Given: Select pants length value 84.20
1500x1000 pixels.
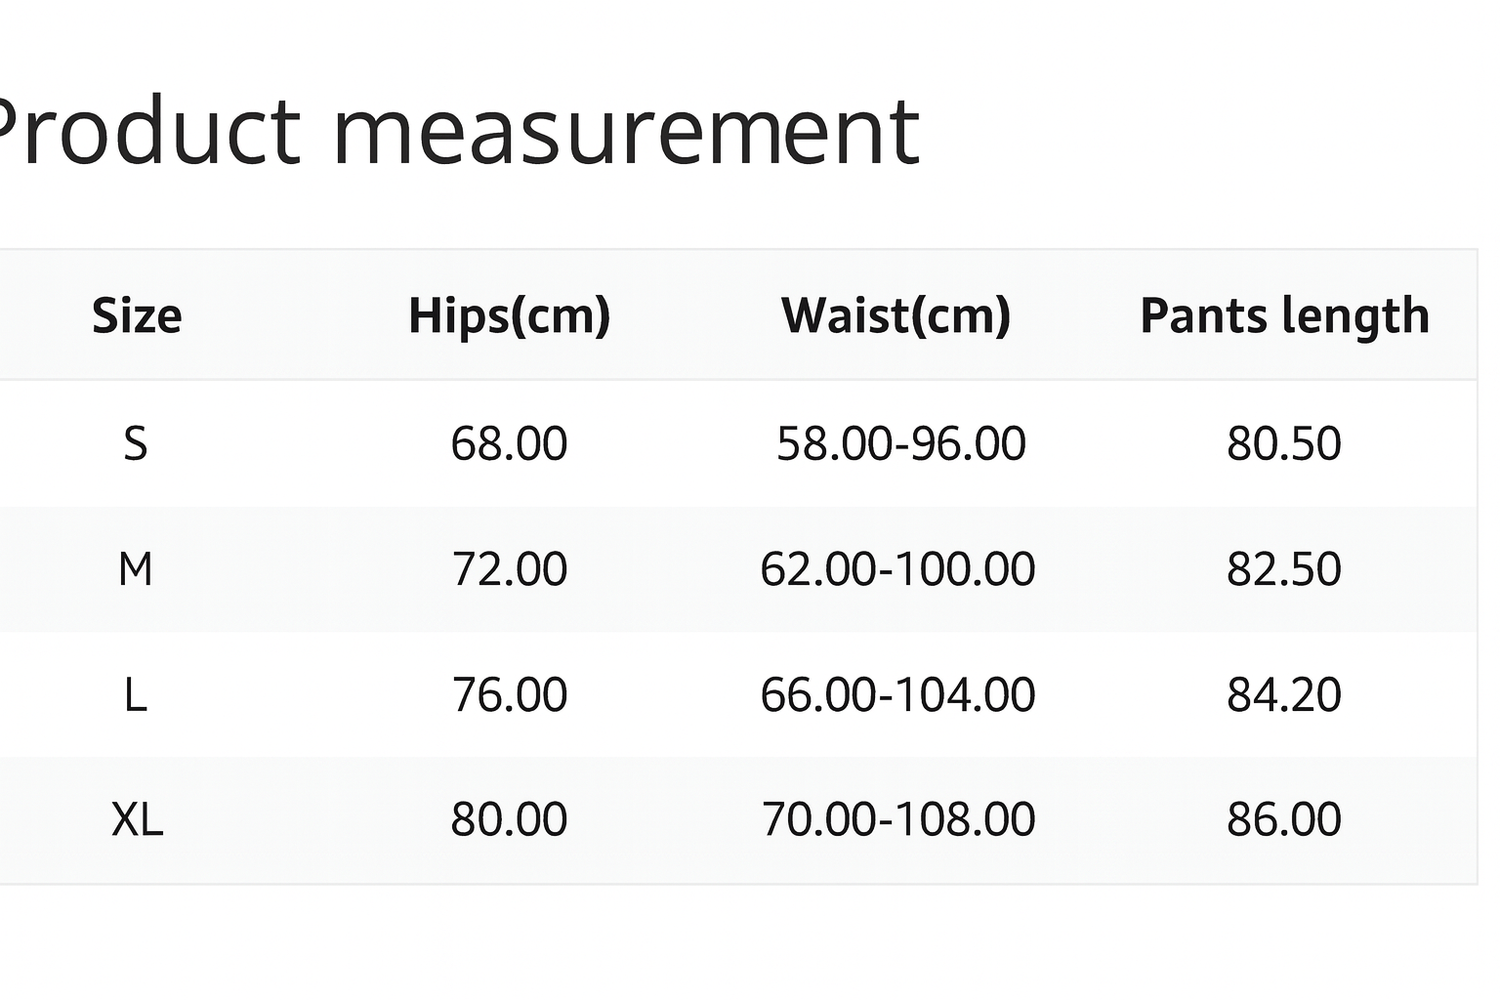Looking at the screenshot, I should pyautogui.click(x=1284, y=695).
